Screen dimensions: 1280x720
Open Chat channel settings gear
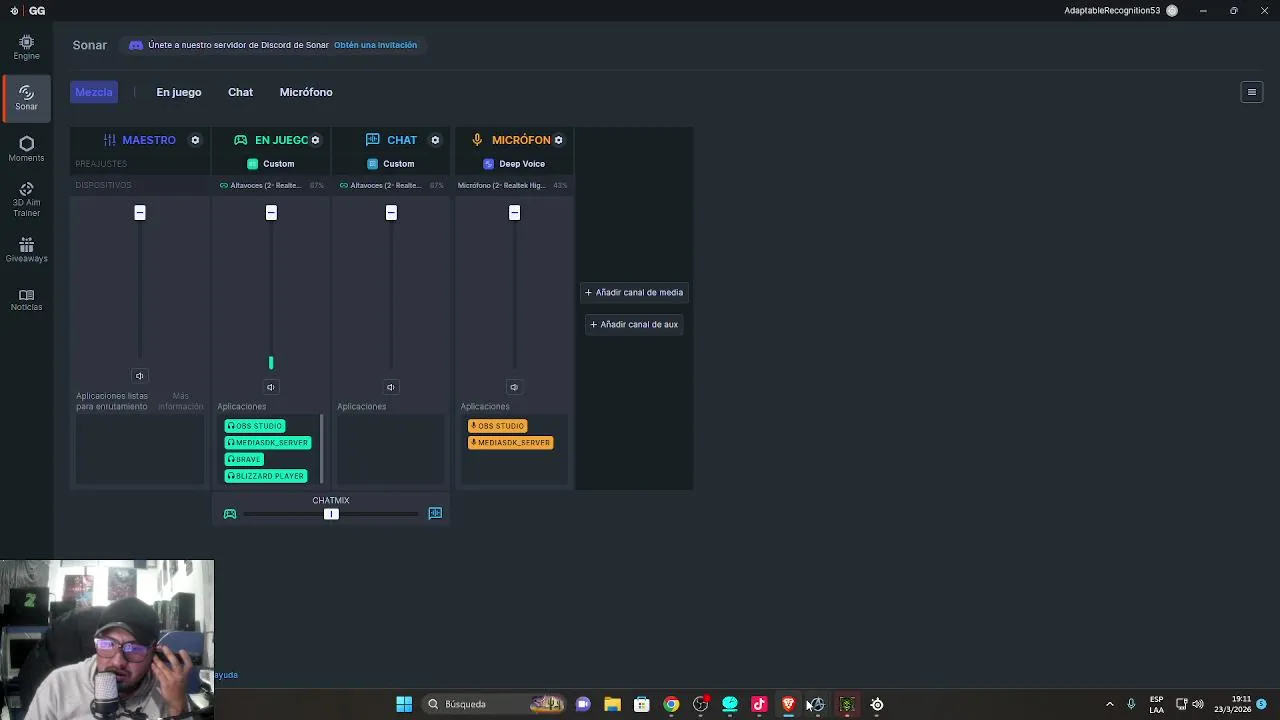click(x=435, y=140)
